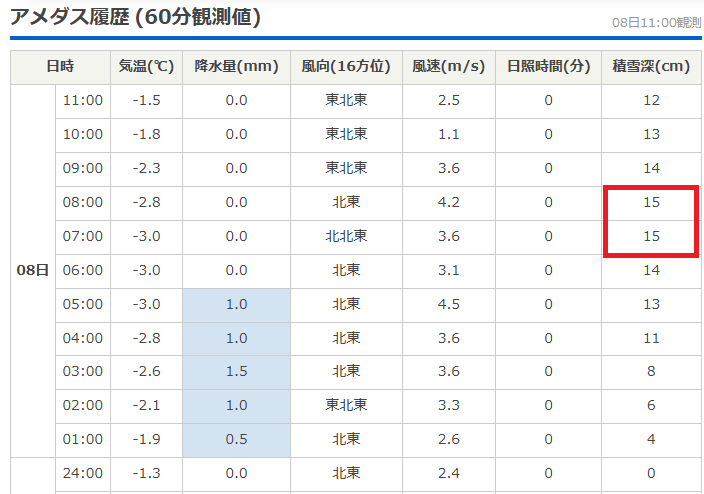Click the 気温(℃) column header
This screenshot has width=704, height=494.
click(x=146, y=67)
